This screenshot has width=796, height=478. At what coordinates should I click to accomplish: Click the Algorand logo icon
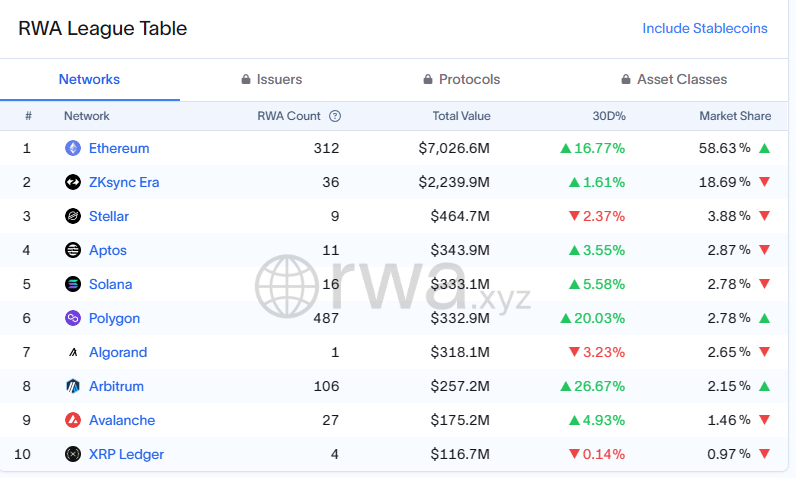pyautogui.click(x=73, y=352)
